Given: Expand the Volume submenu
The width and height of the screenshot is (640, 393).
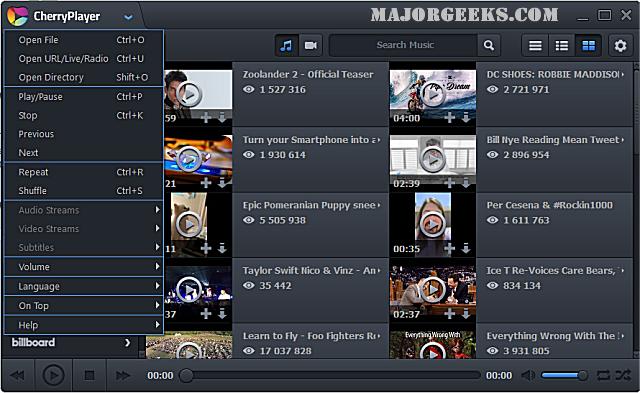Looking at the screenshot, I should click(84, 267).
